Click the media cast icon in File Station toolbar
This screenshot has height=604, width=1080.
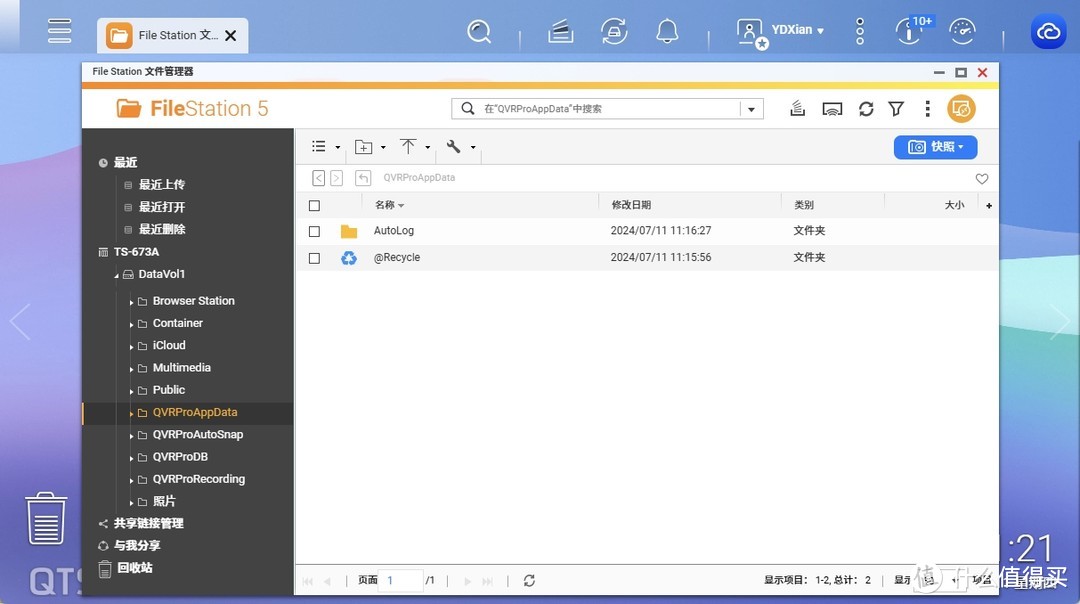click(832, 107)
